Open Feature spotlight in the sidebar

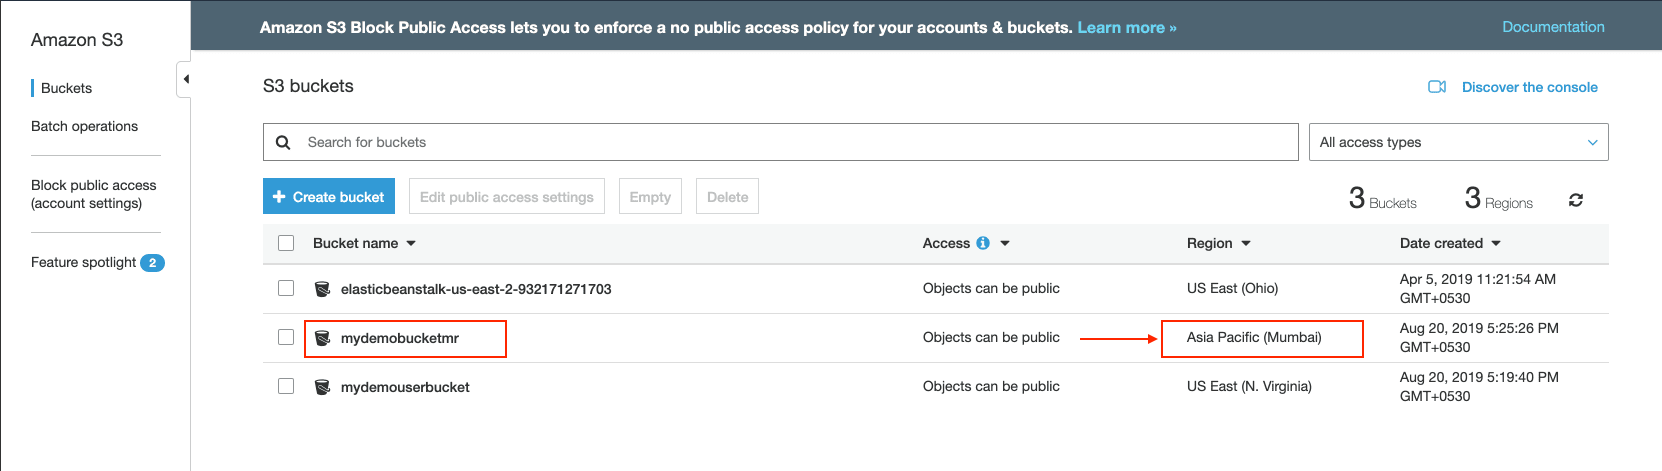83,262
